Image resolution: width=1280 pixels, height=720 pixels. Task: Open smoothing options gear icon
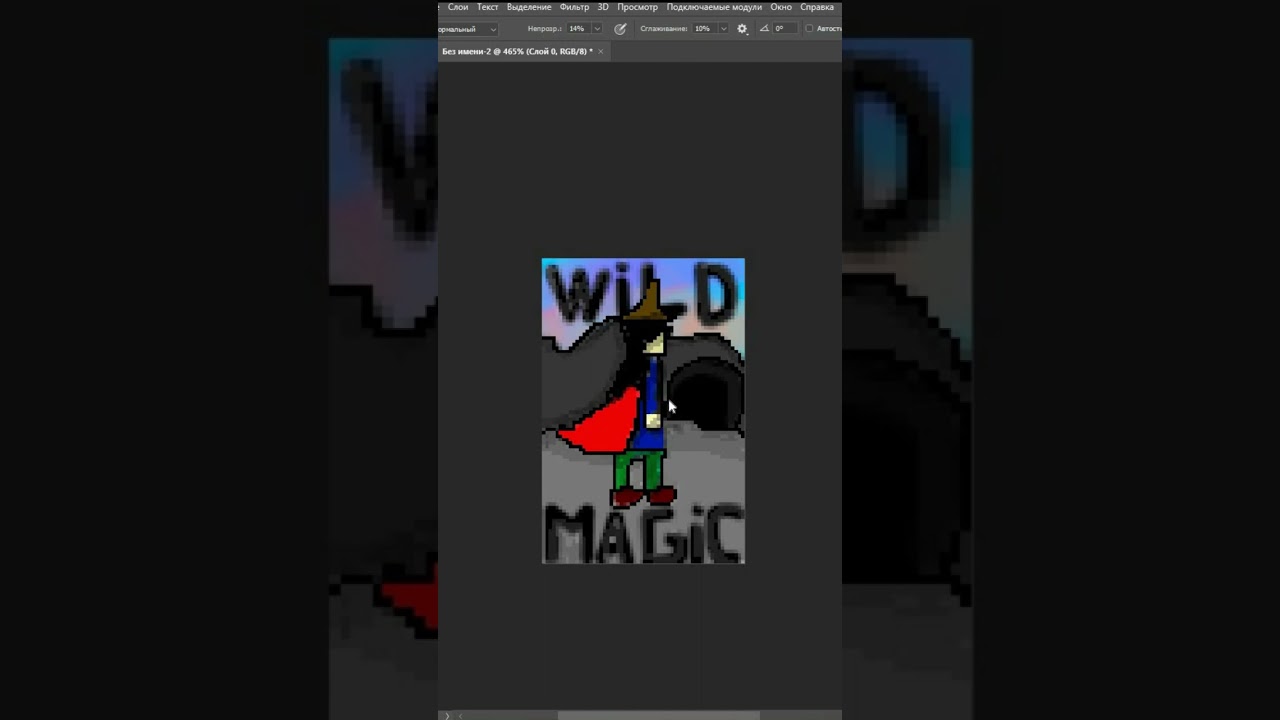pos(742,29)
